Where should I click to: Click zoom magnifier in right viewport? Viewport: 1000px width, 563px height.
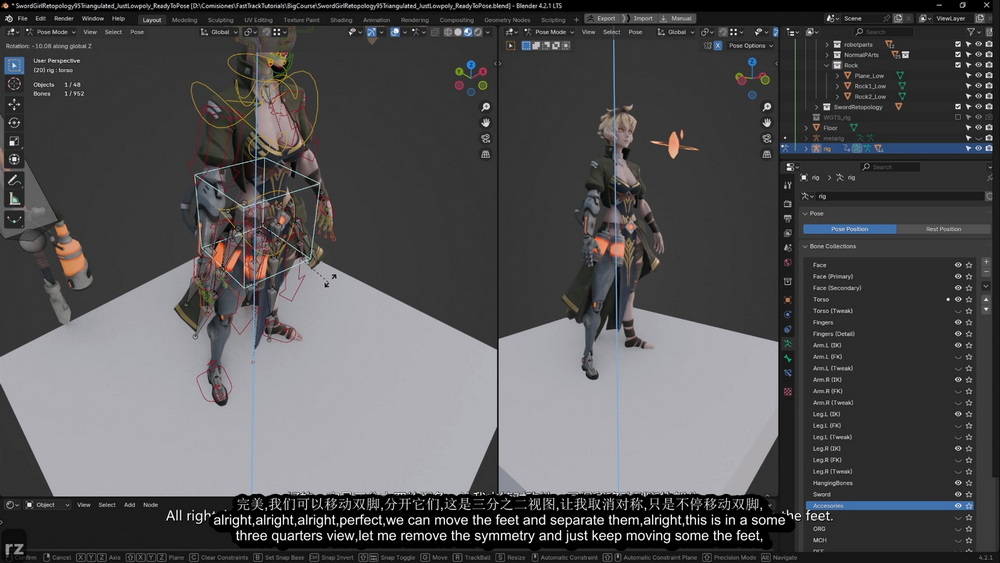coord(767,107)
